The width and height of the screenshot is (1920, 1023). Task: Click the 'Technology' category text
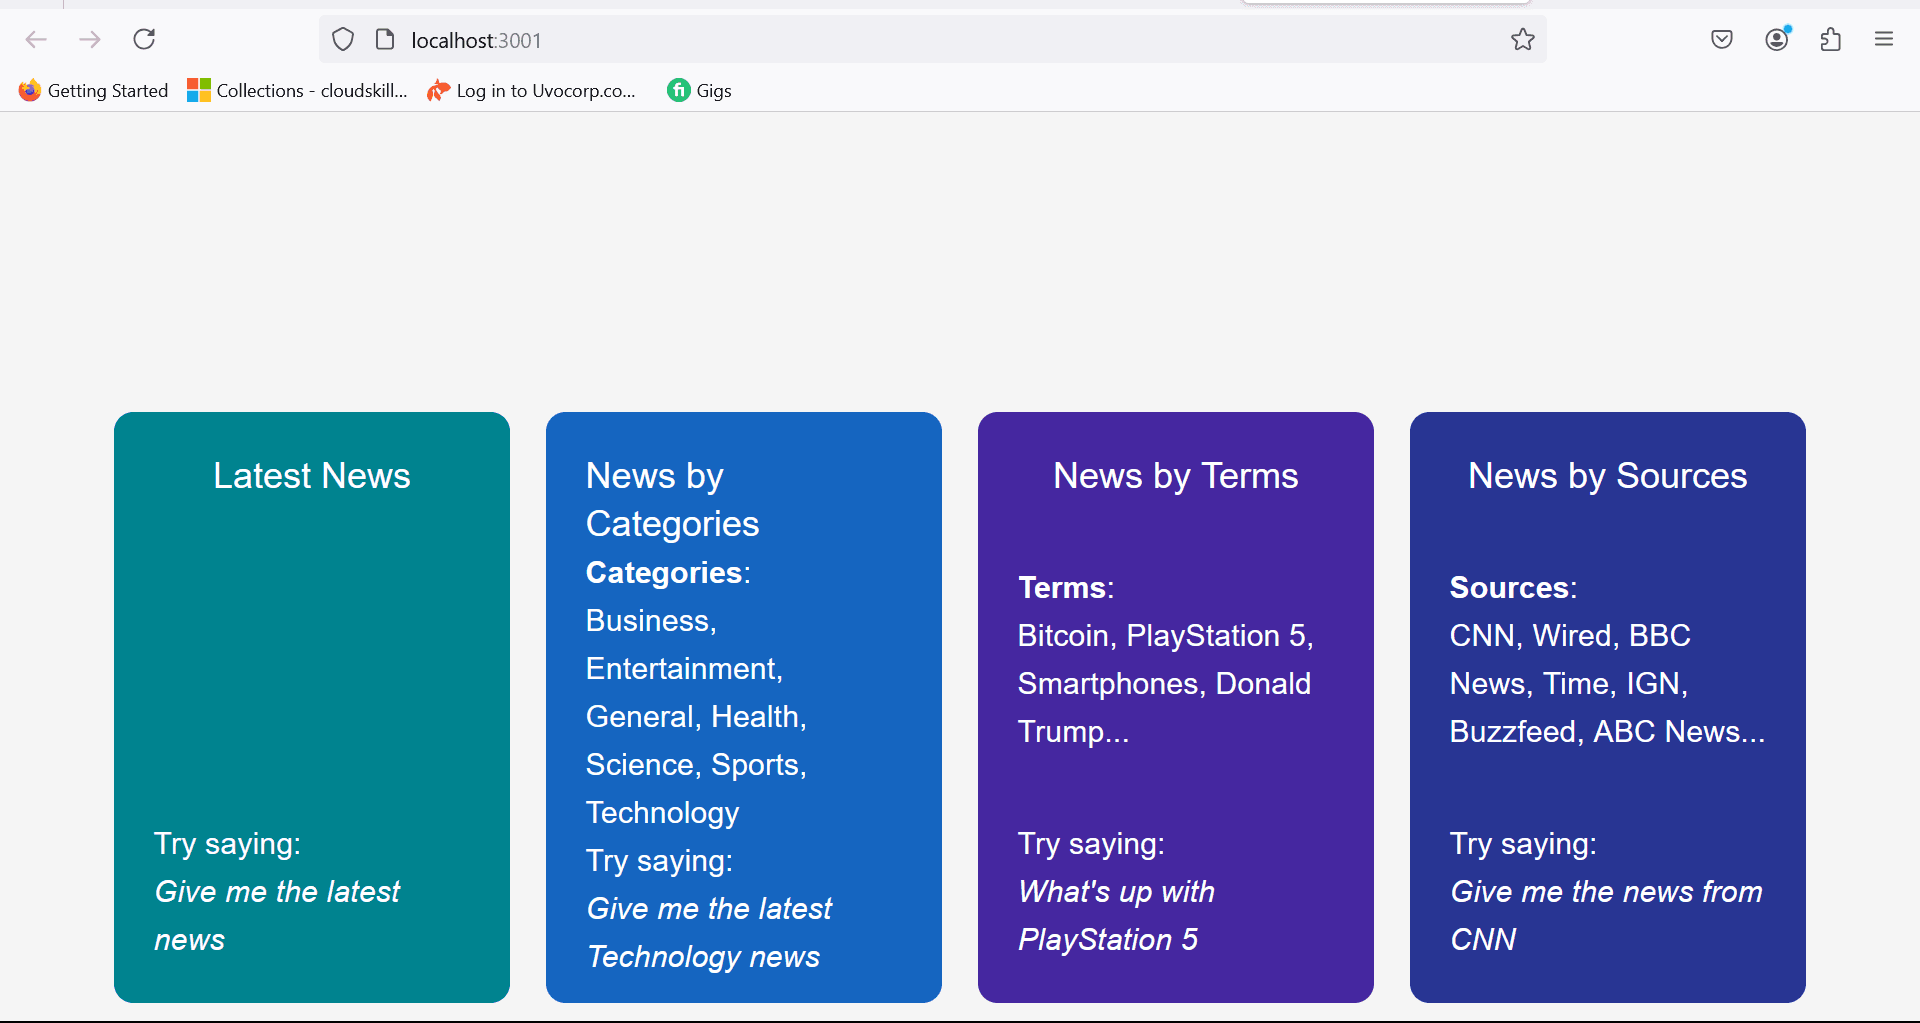click(x=663, y=813)
